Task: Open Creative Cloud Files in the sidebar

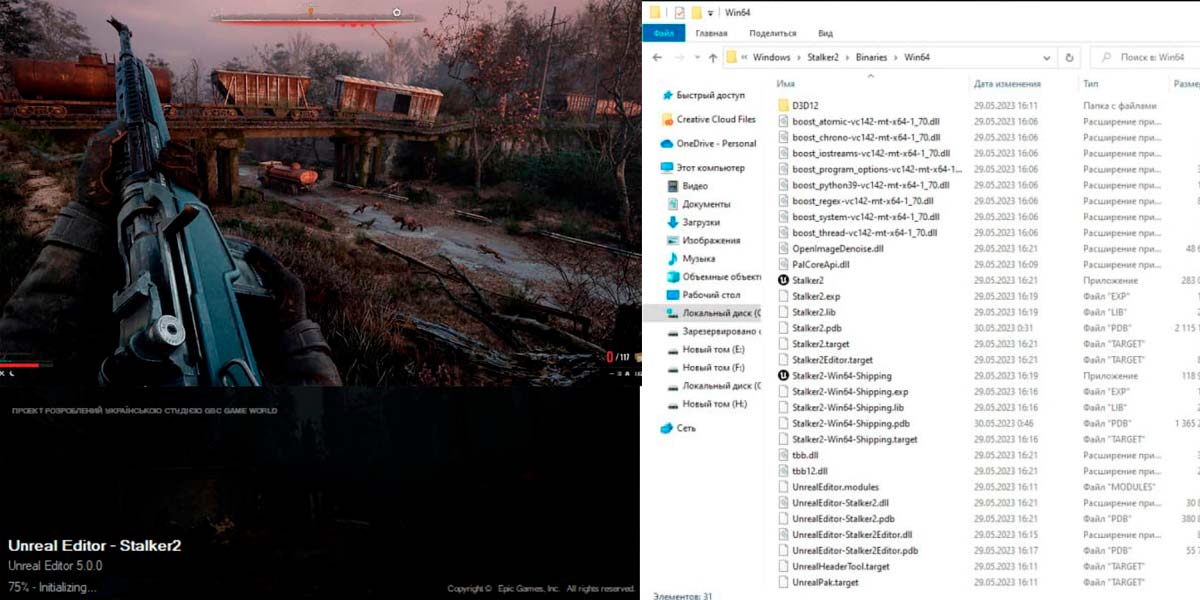Action: tap(708, 119)
